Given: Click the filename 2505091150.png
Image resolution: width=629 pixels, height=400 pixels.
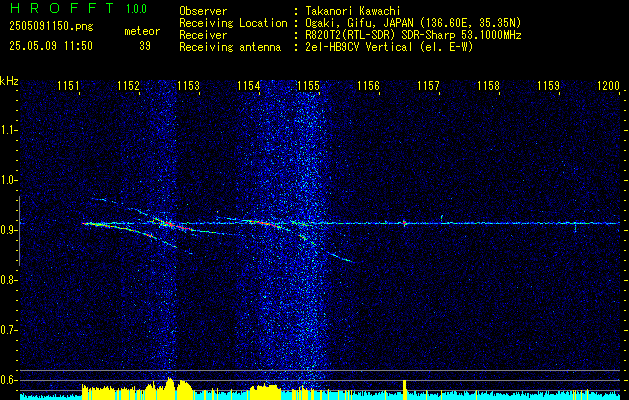Looking at the screenshot, I should click(51, 27).
